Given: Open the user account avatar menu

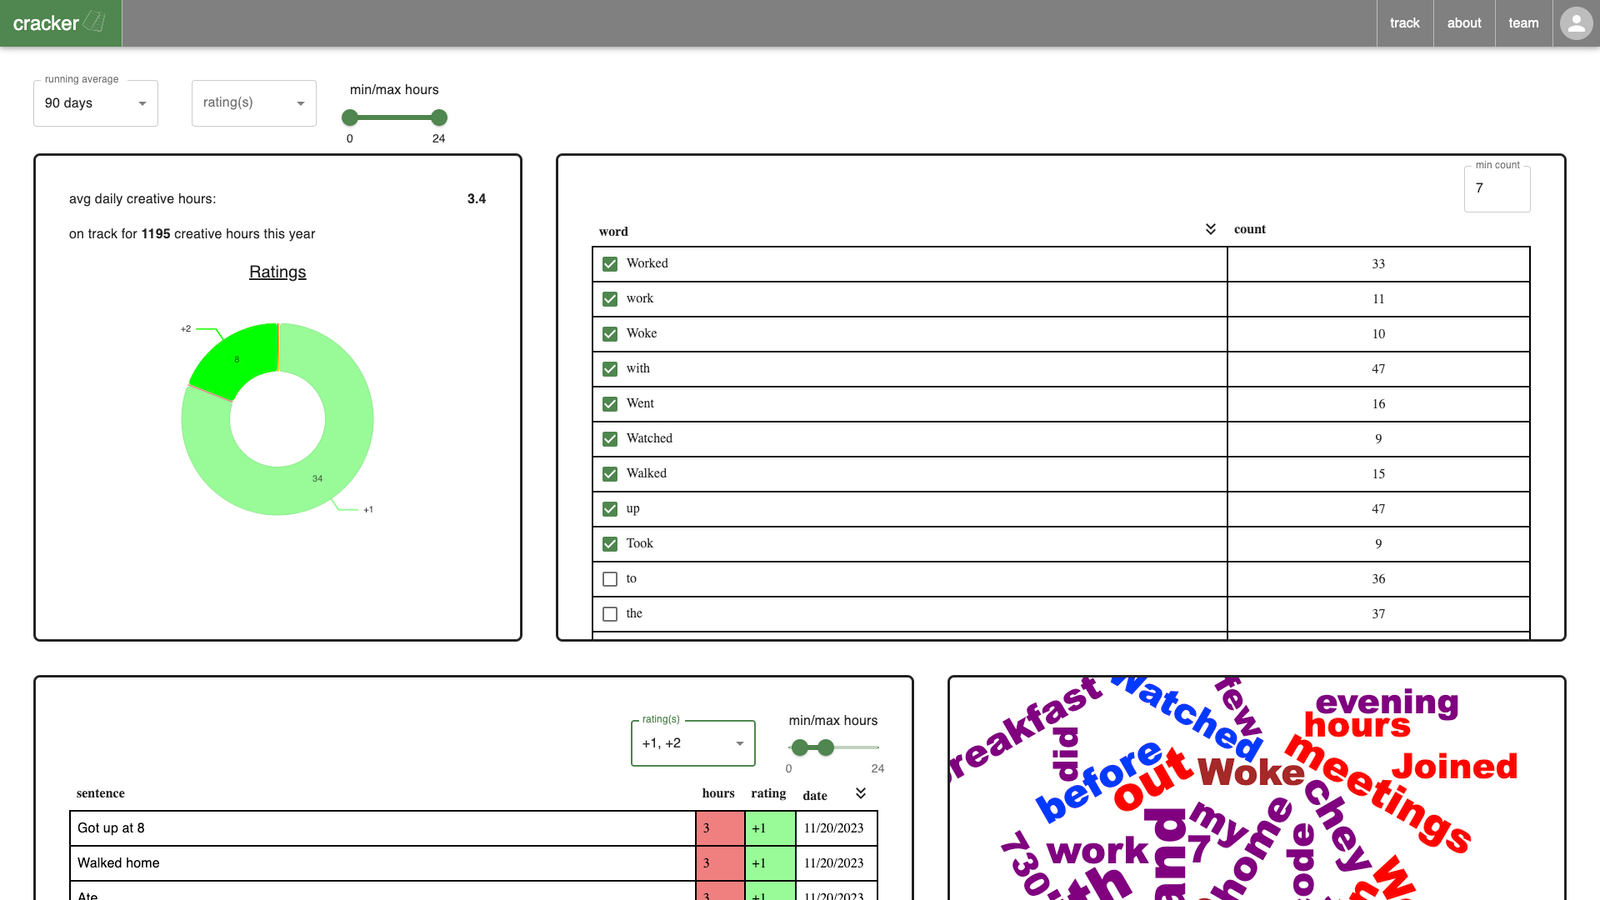Looking at the screenshot, I should tap(1576, 23).
